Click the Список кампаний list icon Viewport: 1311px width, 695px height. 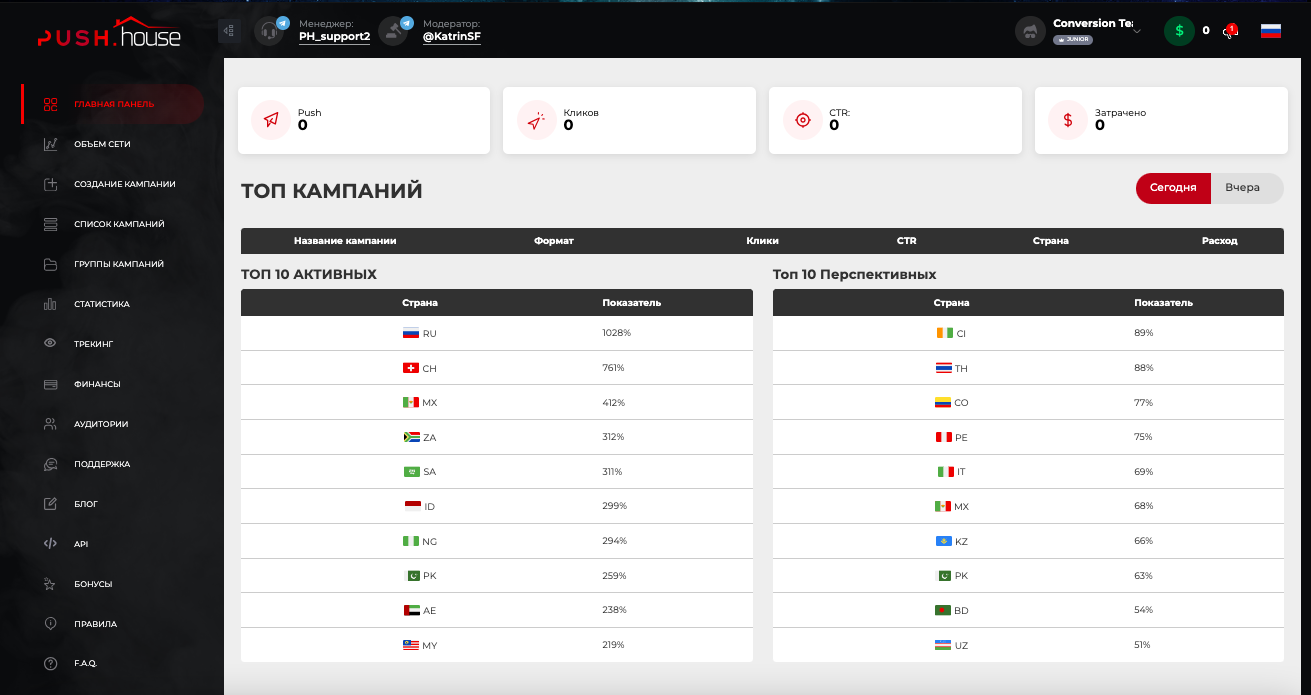pyautogui.click(x=50, y=224)
